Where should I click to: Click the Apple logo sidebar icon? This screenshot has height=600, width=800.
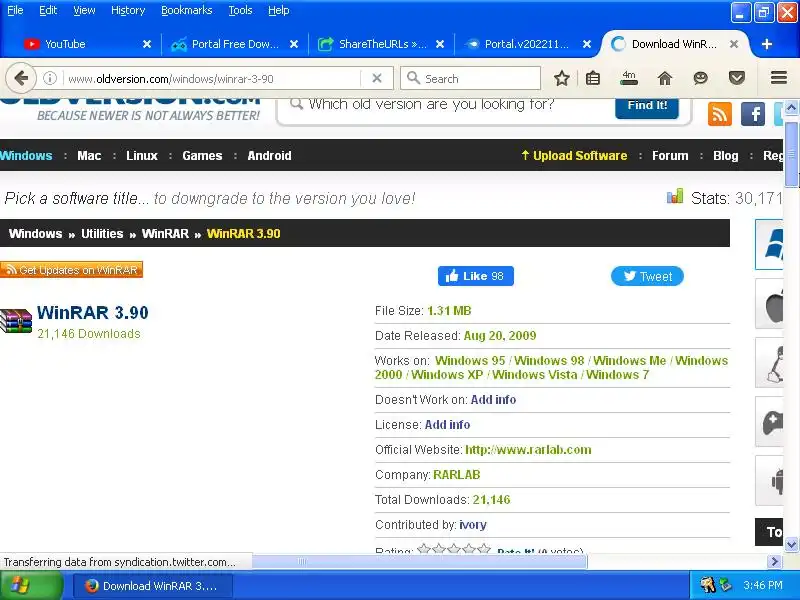coord(769,304)
